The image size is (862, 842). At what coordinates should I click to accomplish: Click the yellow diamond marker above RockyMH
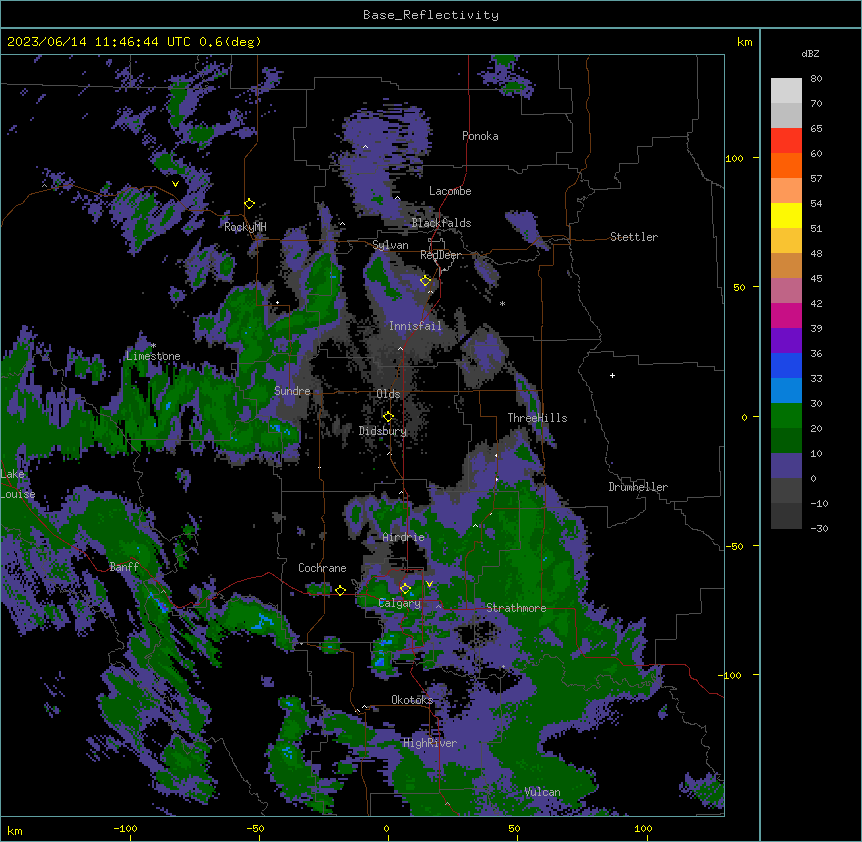250,204
